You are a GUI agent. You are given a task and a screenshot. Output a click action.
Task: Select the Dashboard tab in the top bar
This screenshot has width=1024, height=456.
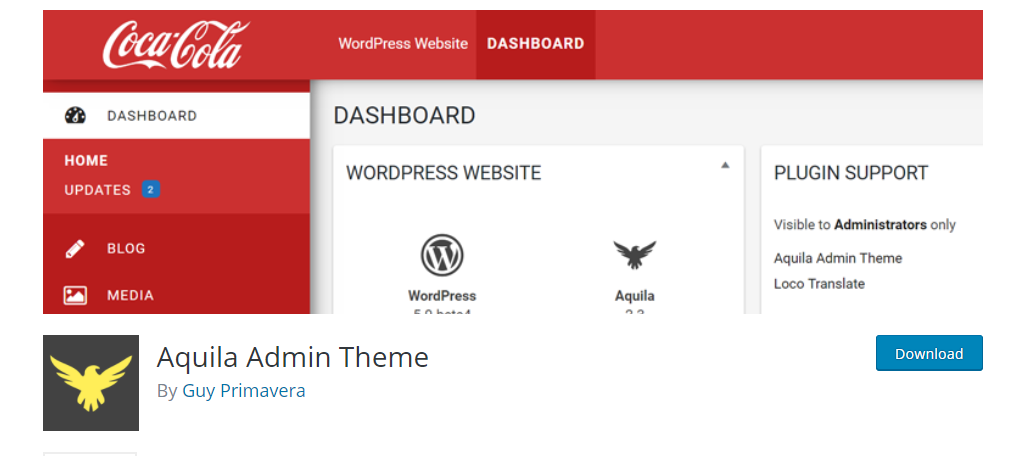[535, 44]
